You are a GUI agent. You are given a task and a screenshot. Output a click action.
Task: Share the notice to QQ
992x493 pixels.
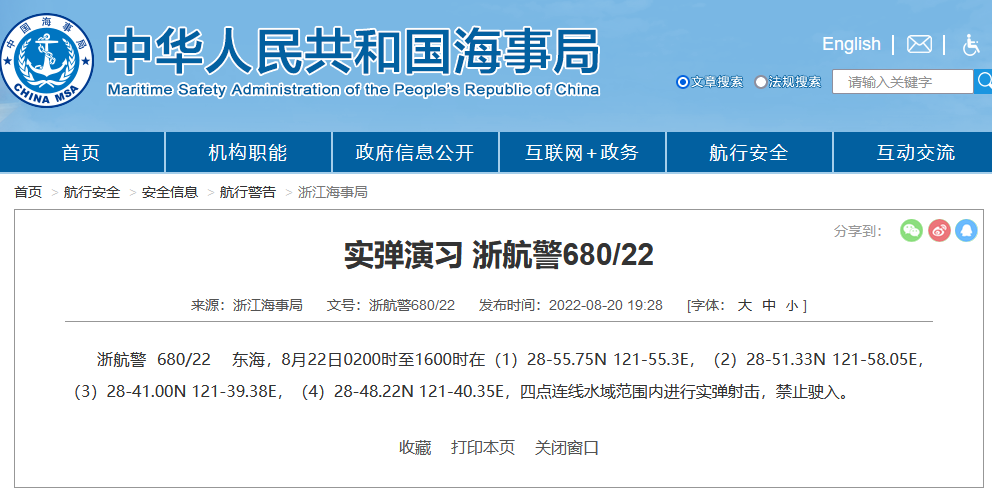966,230
